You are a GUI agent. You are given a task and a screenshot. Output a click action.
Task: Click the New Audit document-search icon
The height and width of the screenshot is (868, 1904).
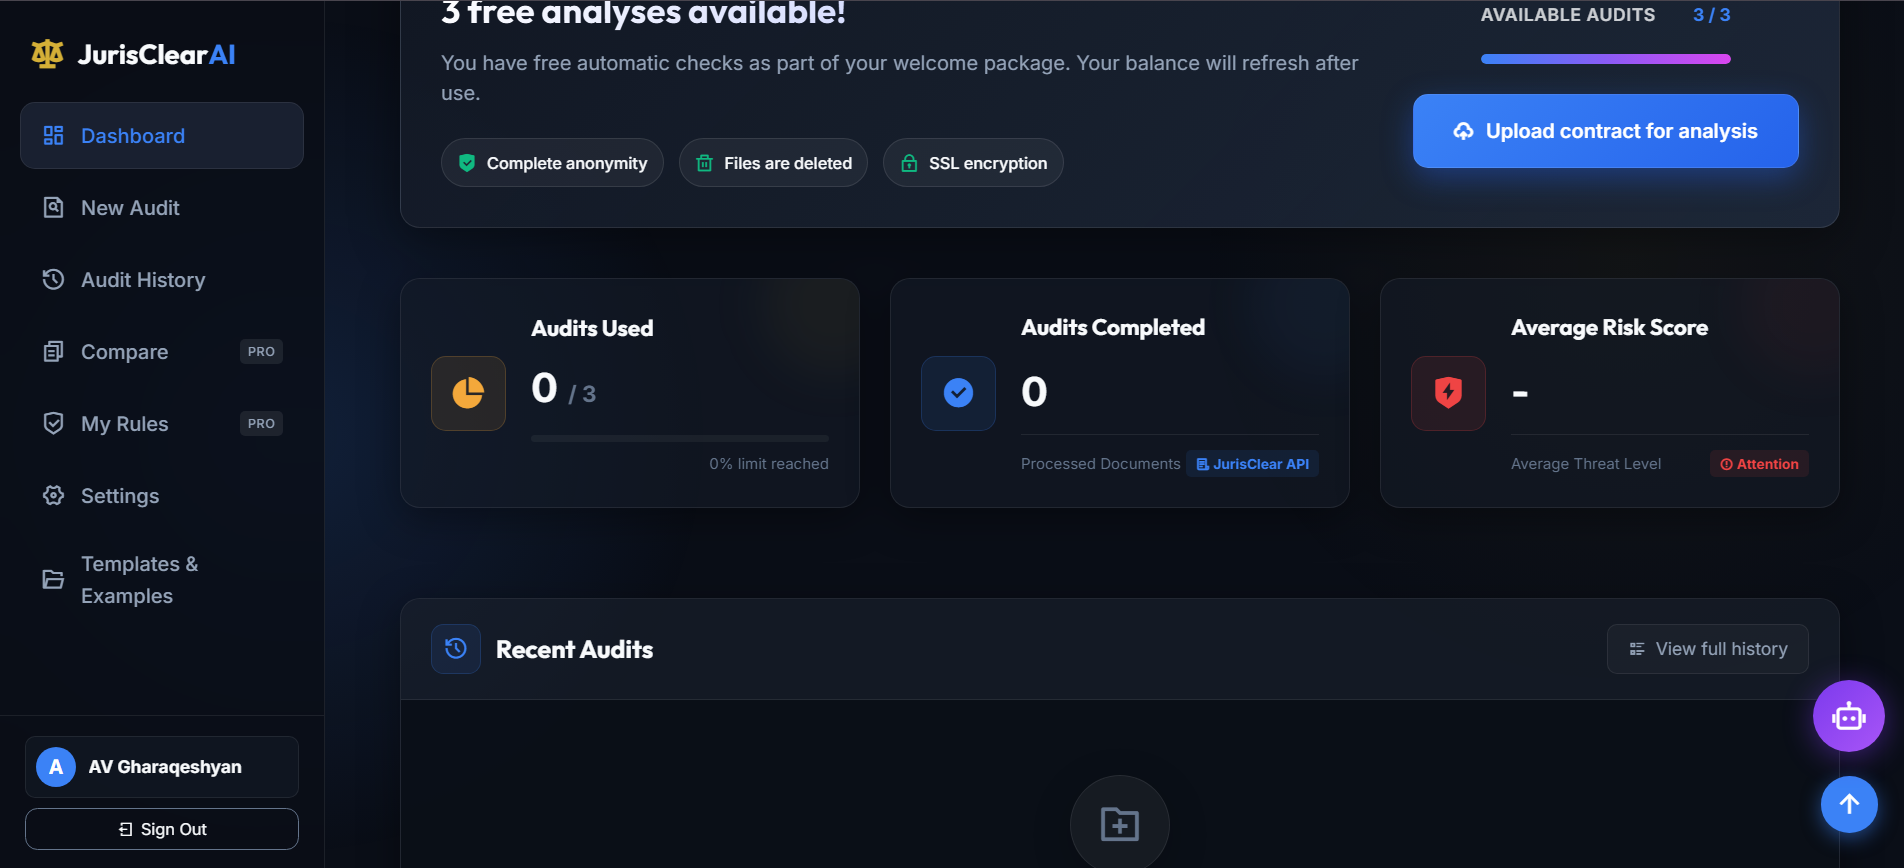54,208
